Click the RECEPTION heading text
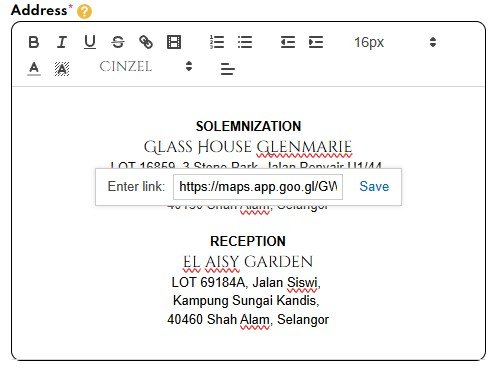The height and width of the screenshot is (372, 496). [248, 241]
